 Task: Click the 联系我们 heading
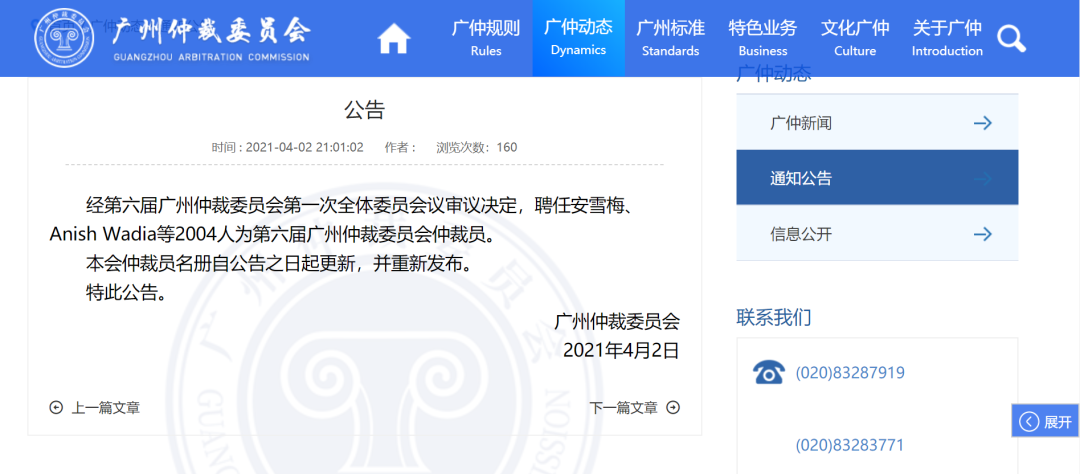tap(774, 318)
